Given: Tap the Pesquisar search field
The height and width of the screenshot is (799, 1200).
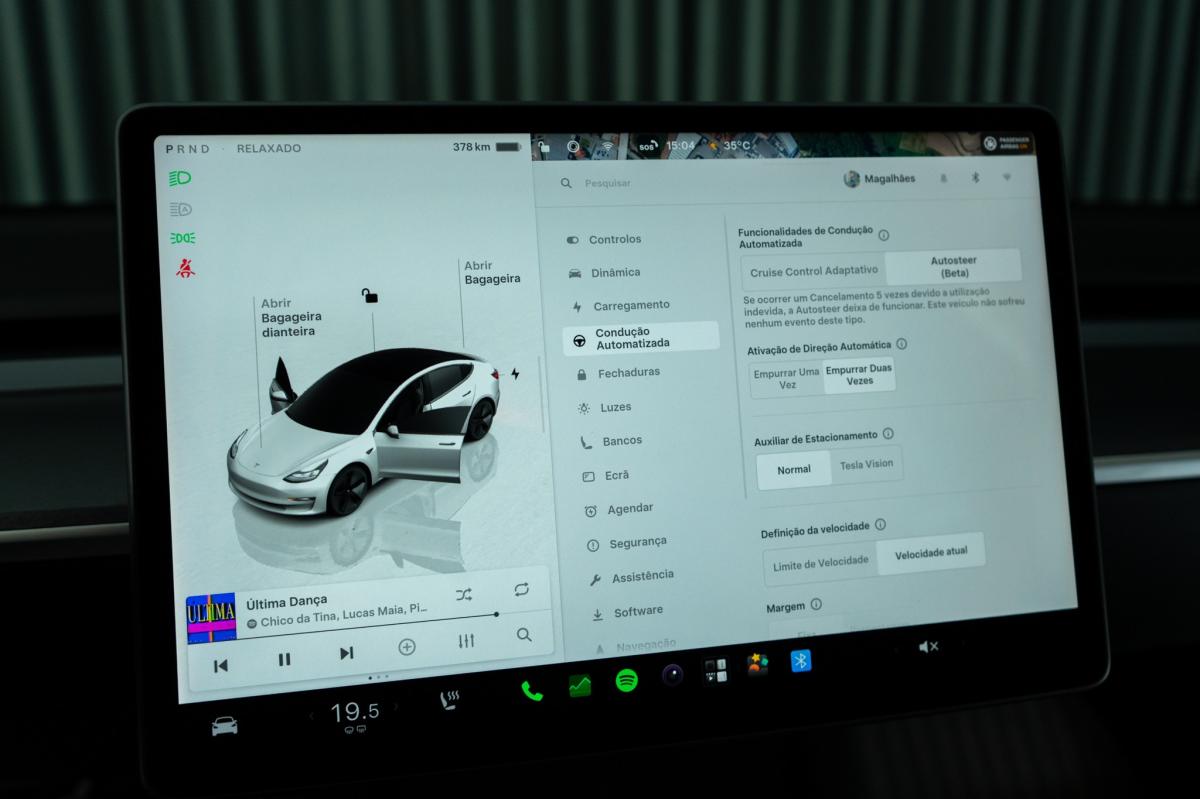Looking at the screenshot, I should click(x=609, y=183).
